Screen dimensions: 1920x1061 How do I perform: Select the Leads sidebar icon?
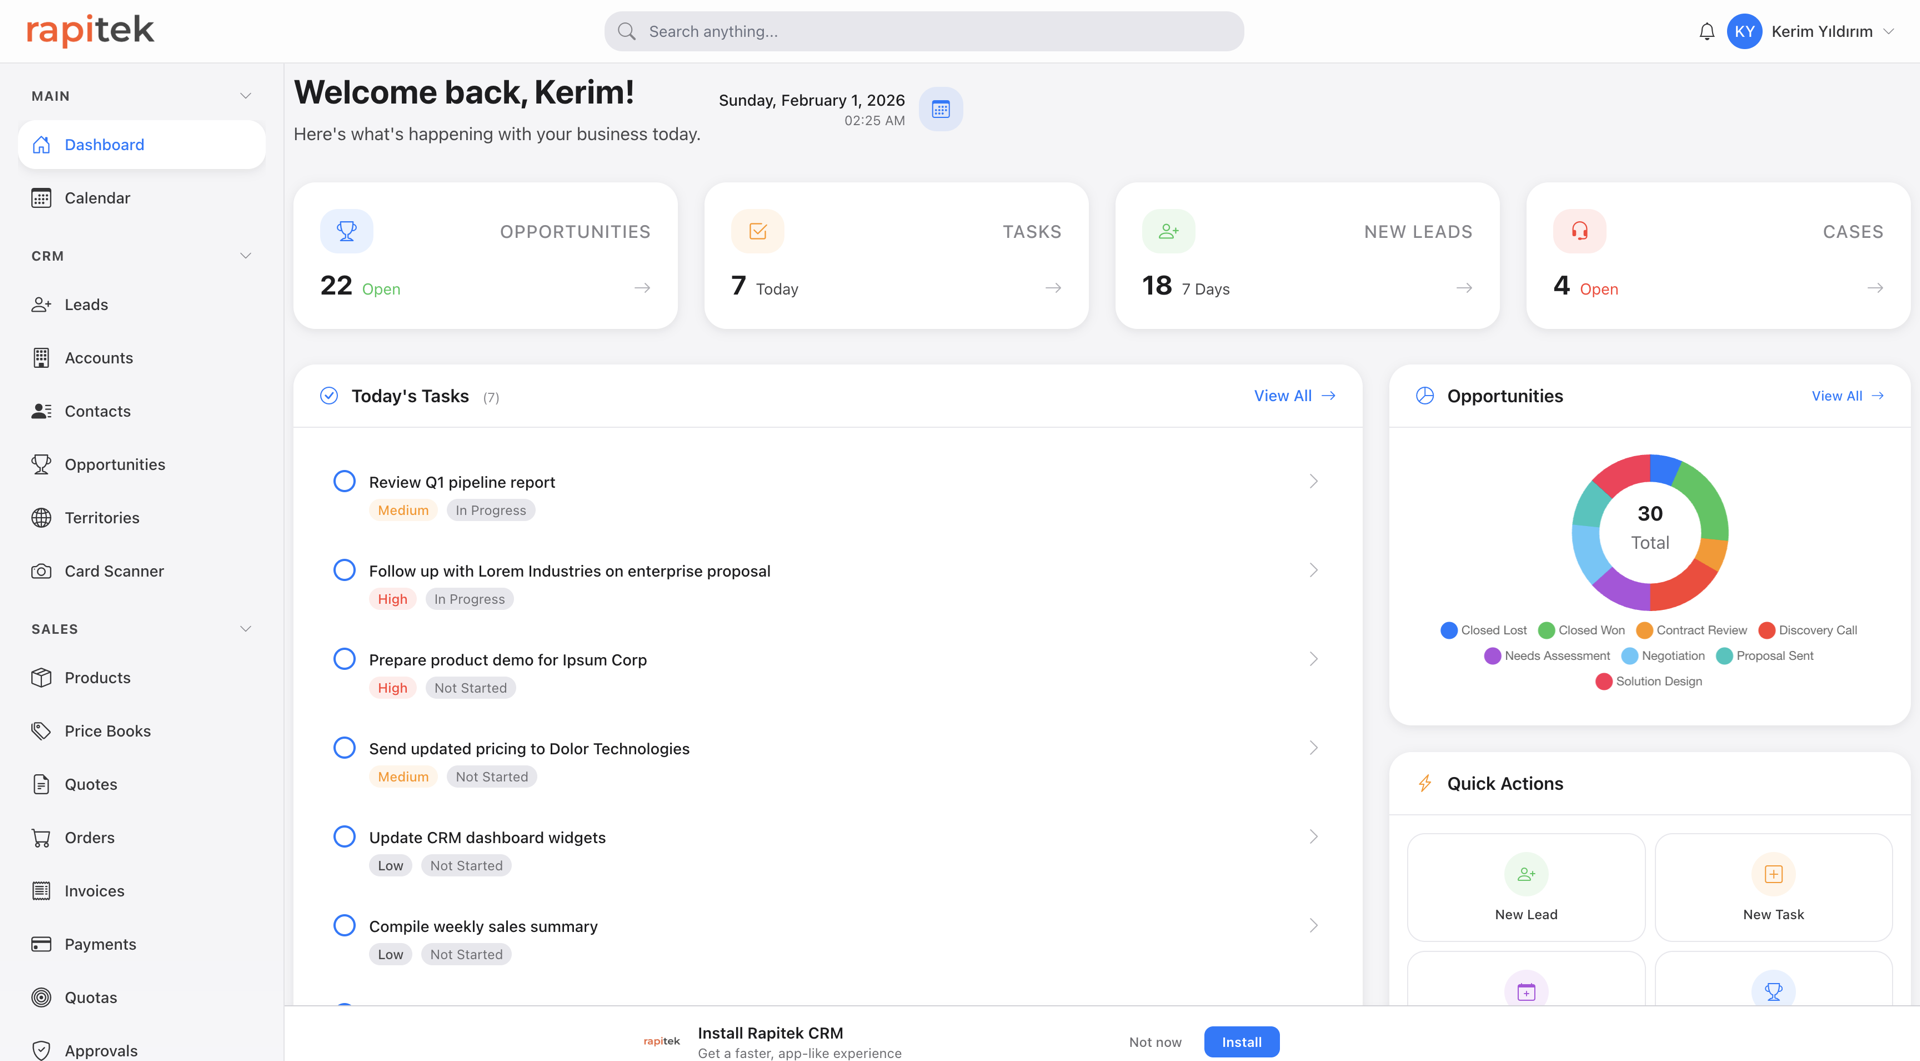41,304
